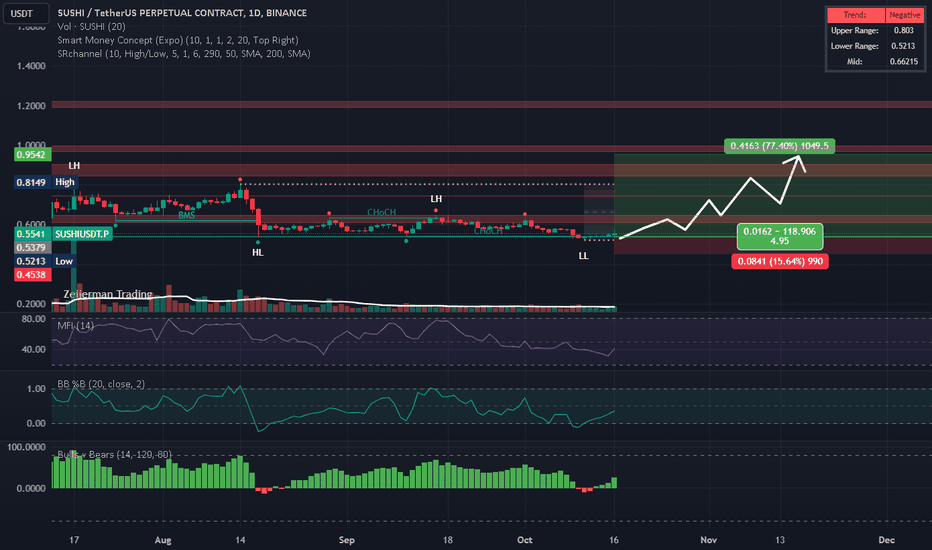The width and height of the screenshot is (932, 550).
Task: Click the 0.5379 gray price label
Action: click(32, 247)
